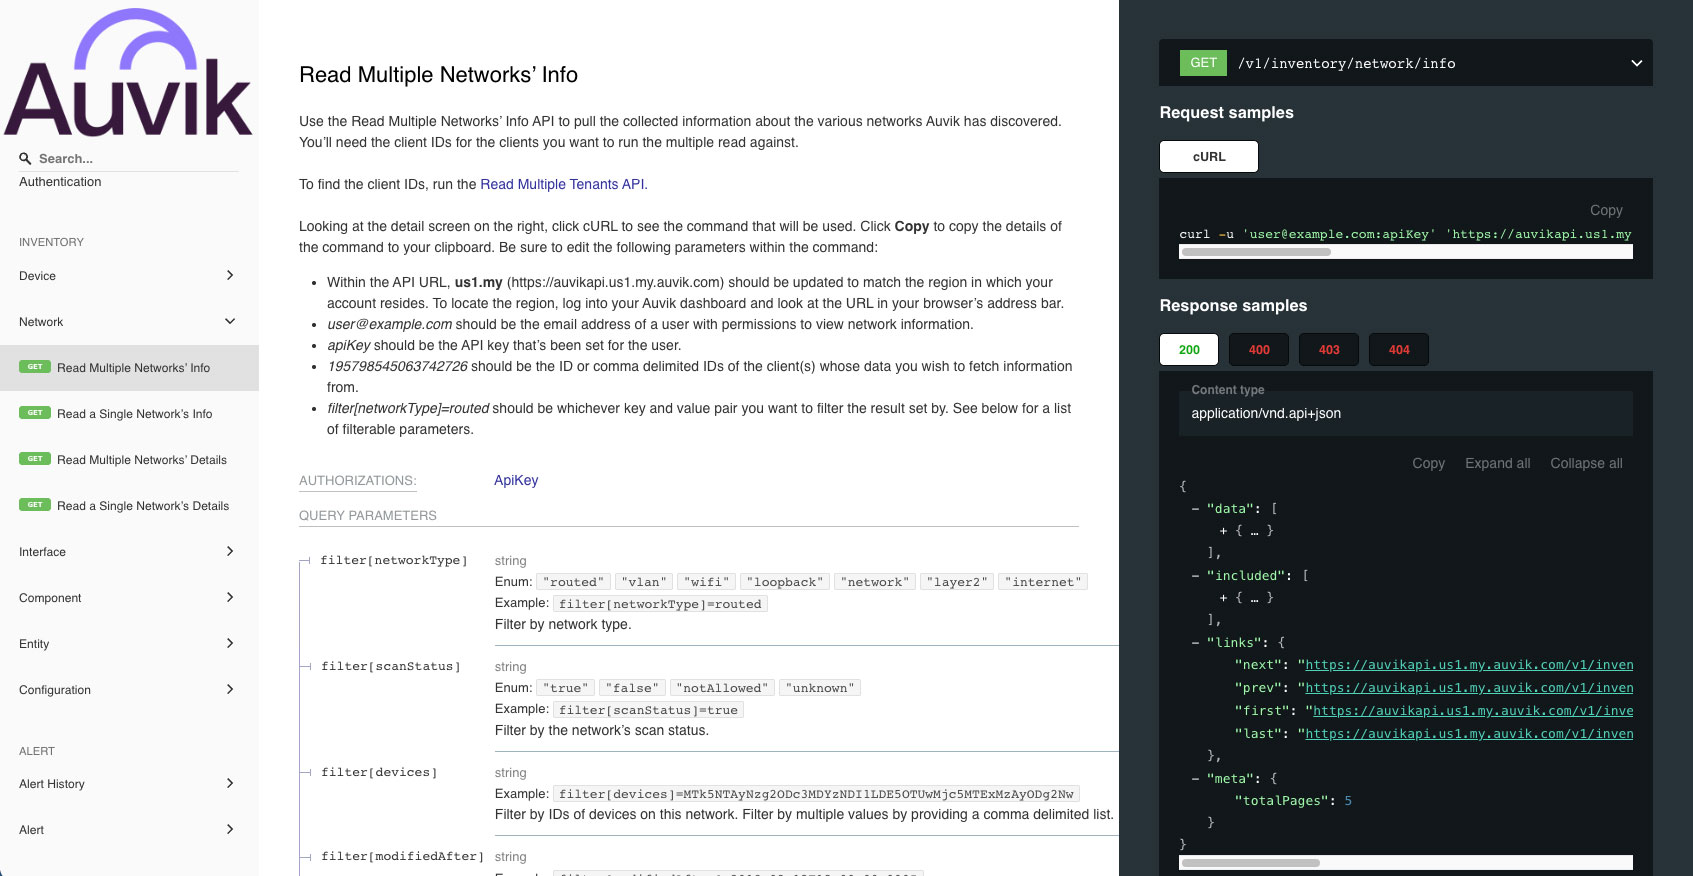Expand the Configuration menu chevron
1693x876 pixels.
(230, 689)
